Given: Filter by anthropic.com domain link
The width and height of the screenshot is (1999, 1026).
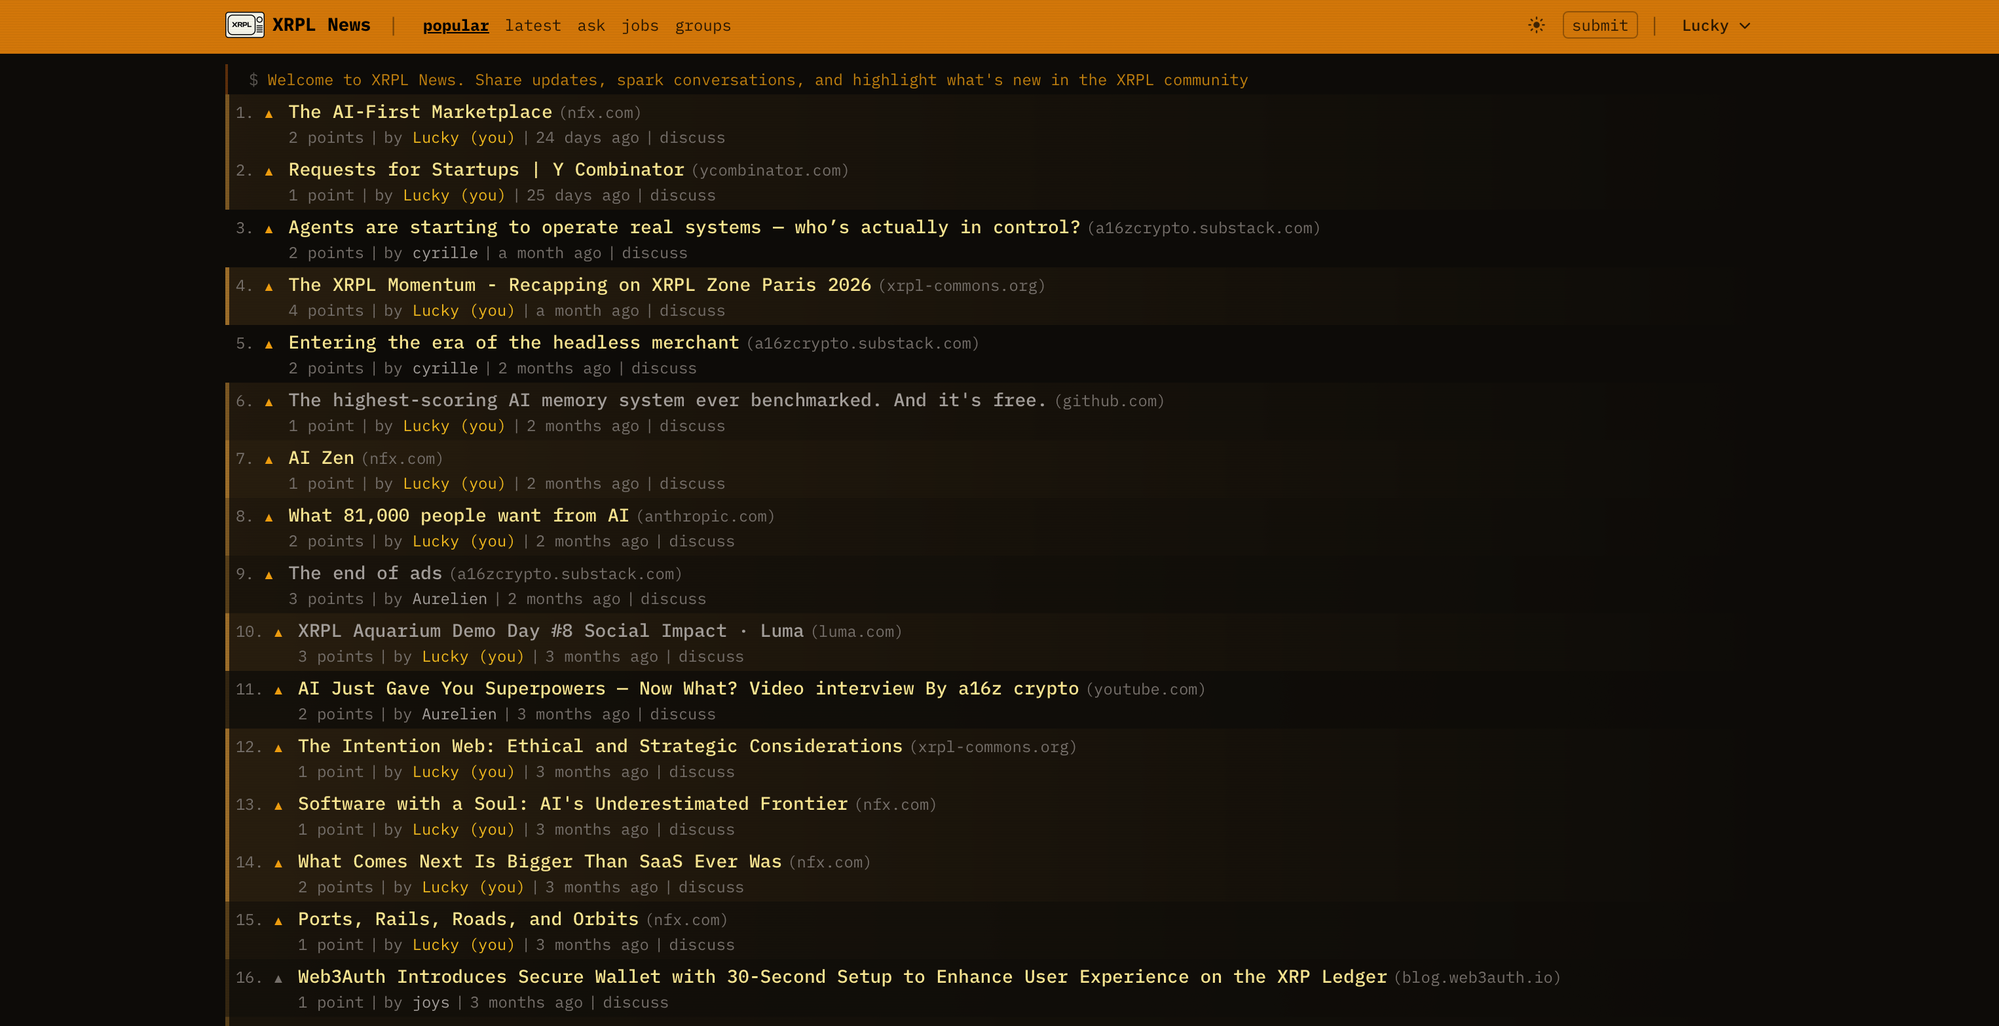Looking at the screenshot, I should pos(705,517).
